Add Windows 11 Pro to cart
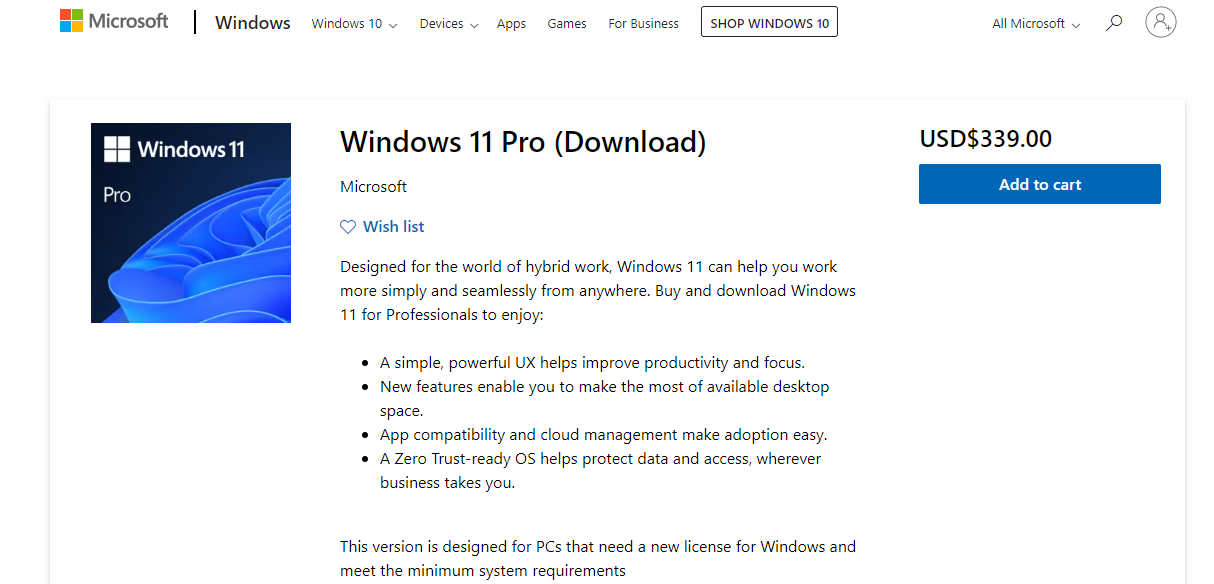 click(x=1039, y=184)
